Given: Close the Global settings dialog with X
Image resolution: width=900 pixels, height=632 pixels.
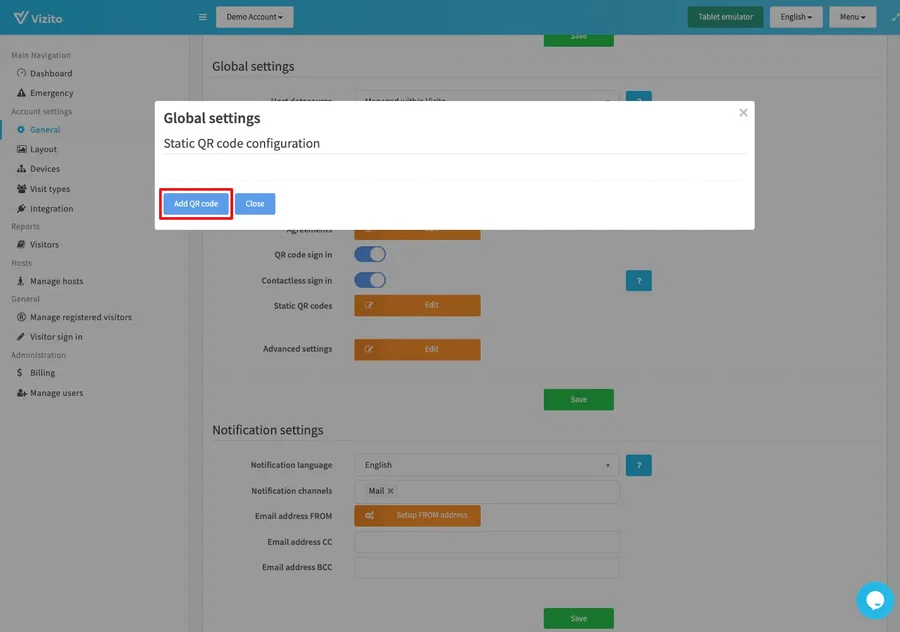Looking at the screenshot, I should (743, 113).
